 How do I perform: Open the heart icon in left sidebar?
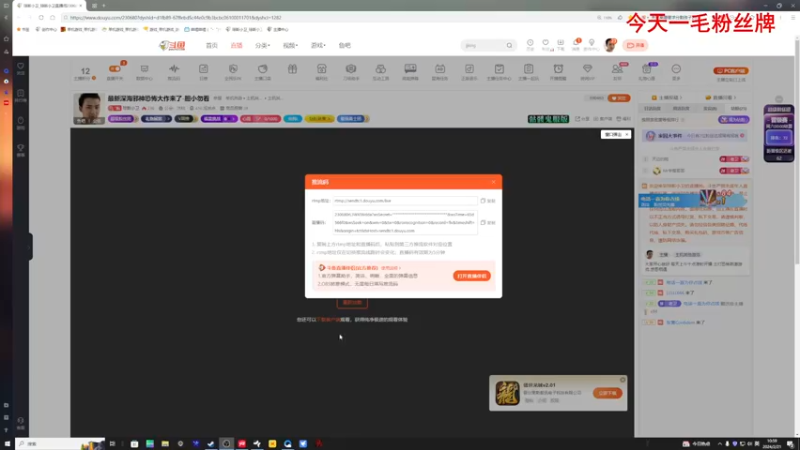pyautogui.click(x=20, y=68)
